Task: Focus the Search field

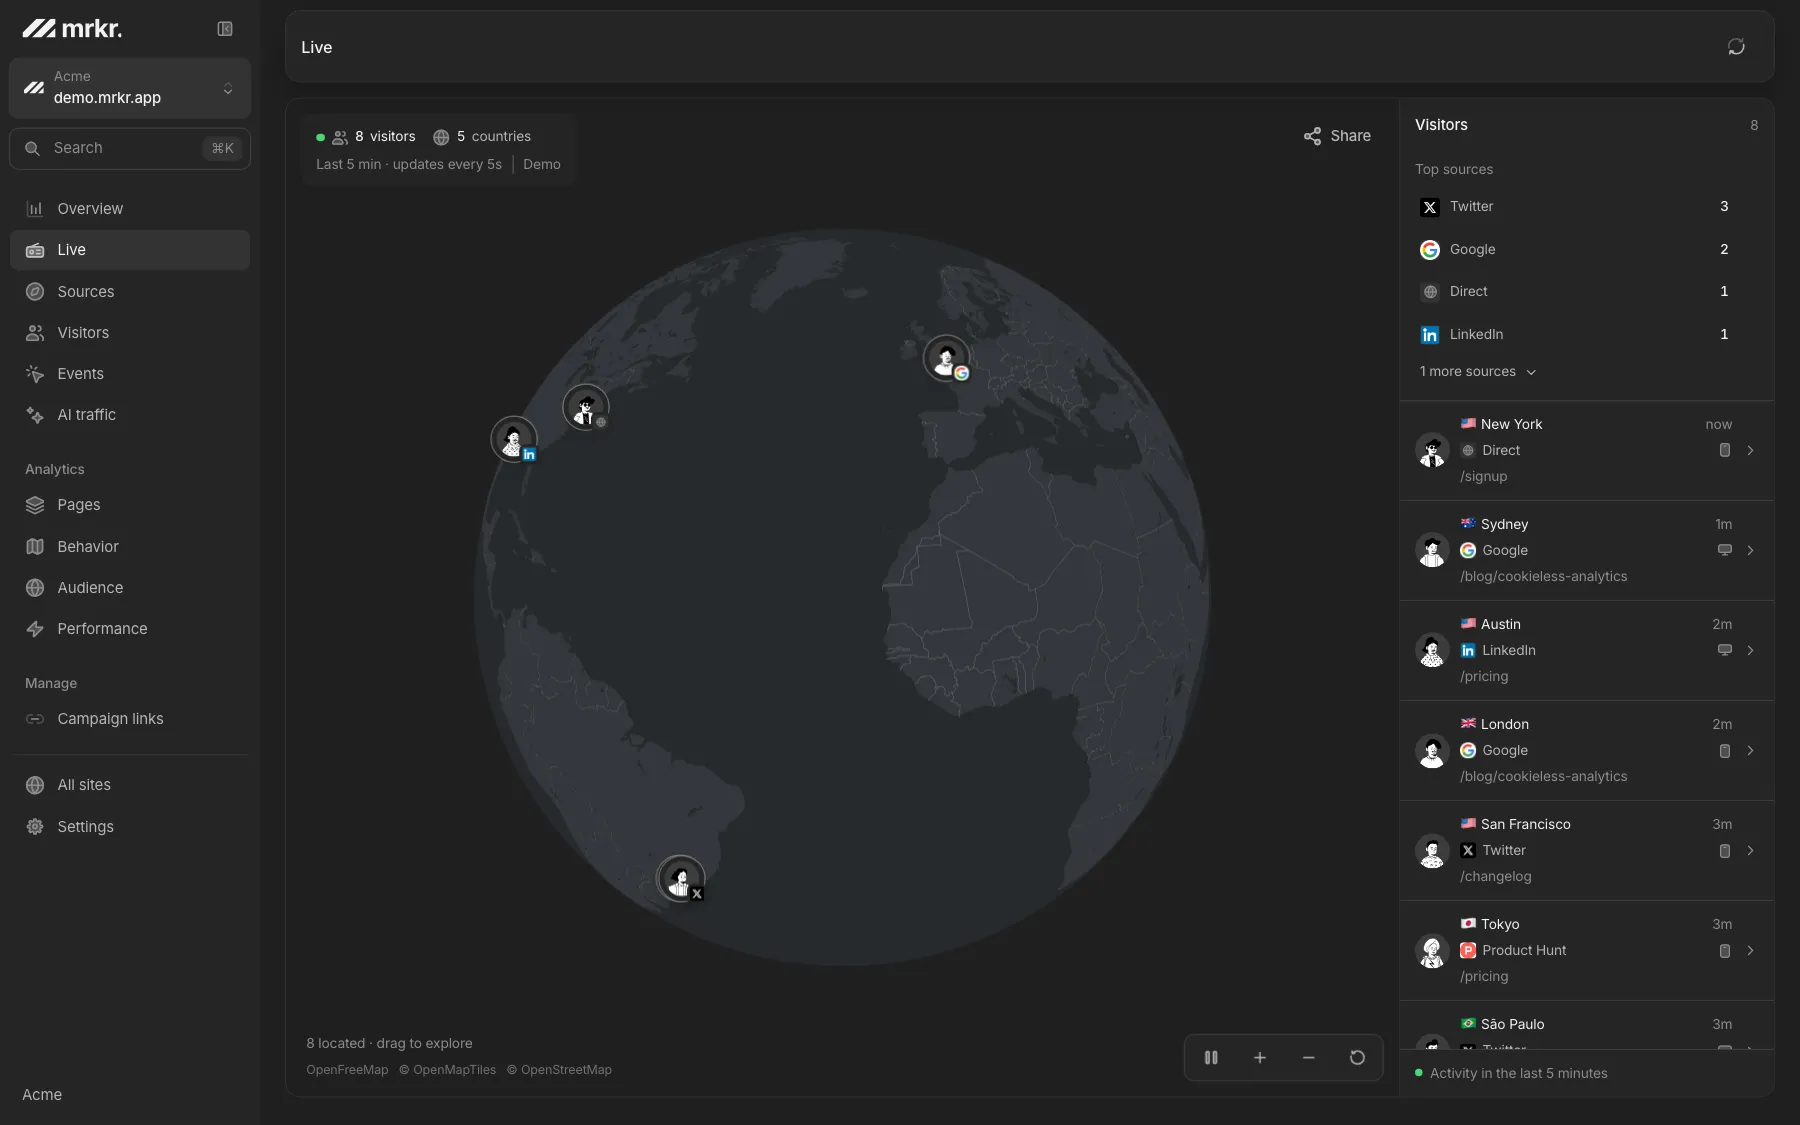Action: [130, 148]
